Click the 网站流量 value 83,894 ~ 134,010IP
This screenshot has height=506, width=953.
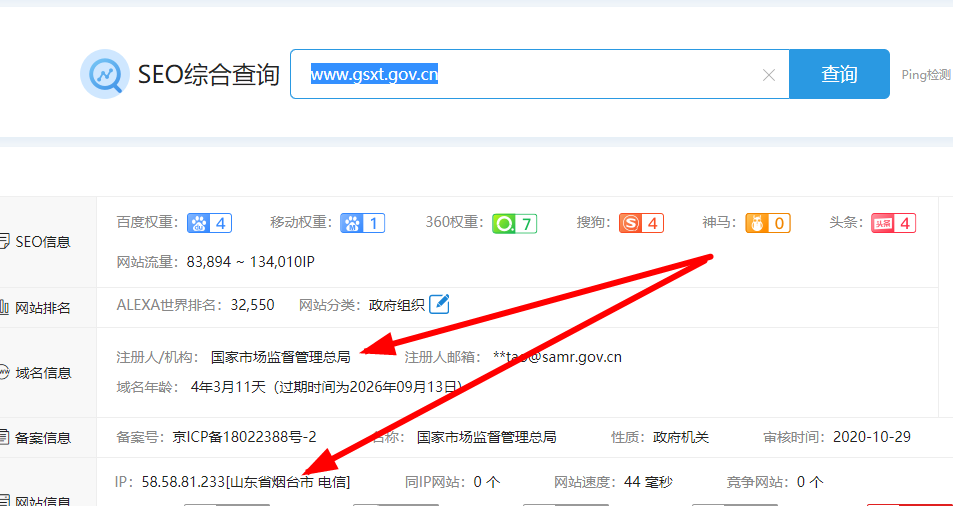coord(250,262)
